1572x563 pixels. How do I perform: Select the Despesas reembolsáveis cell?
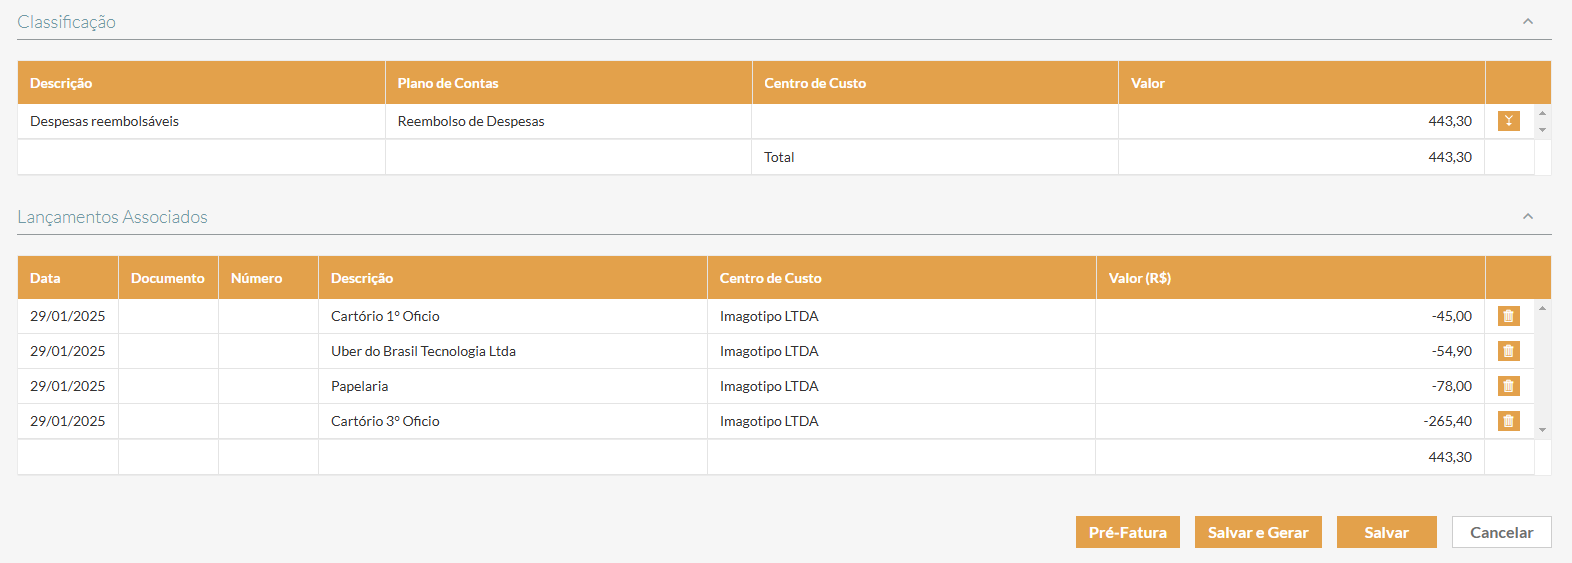(201, 121)
